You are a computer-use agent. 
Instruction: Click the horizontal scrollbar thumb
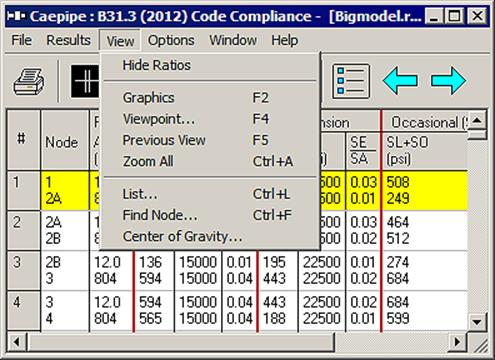181,342
